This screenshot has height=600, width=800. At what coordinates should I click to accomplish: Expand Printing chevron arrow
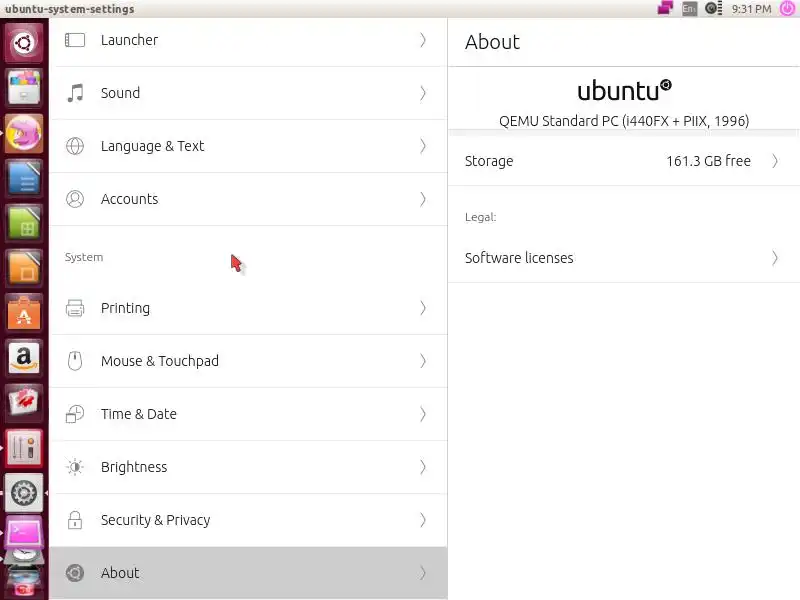422,308
